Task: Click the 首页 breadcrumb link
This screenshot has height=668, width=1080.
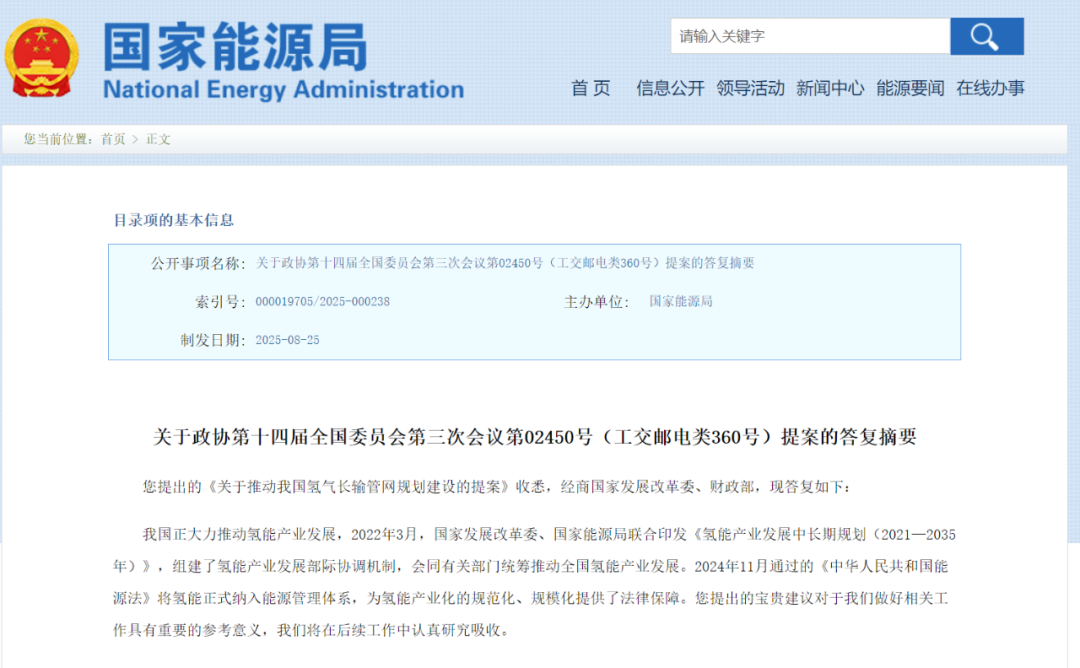Action: (x=113, y=139)
